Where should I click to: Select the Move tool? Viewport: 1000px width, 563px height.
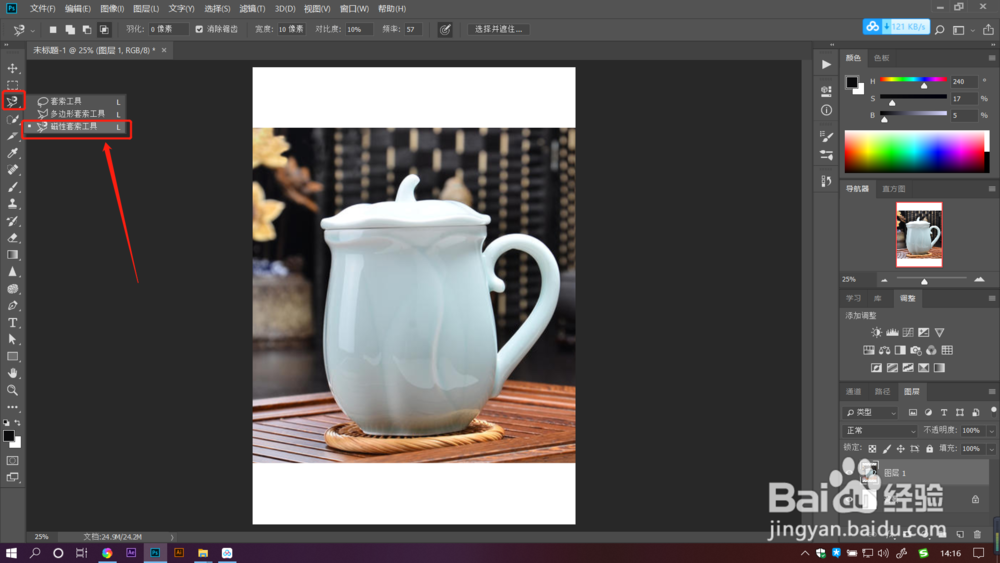pyautogui.click(x=12, y=68)
